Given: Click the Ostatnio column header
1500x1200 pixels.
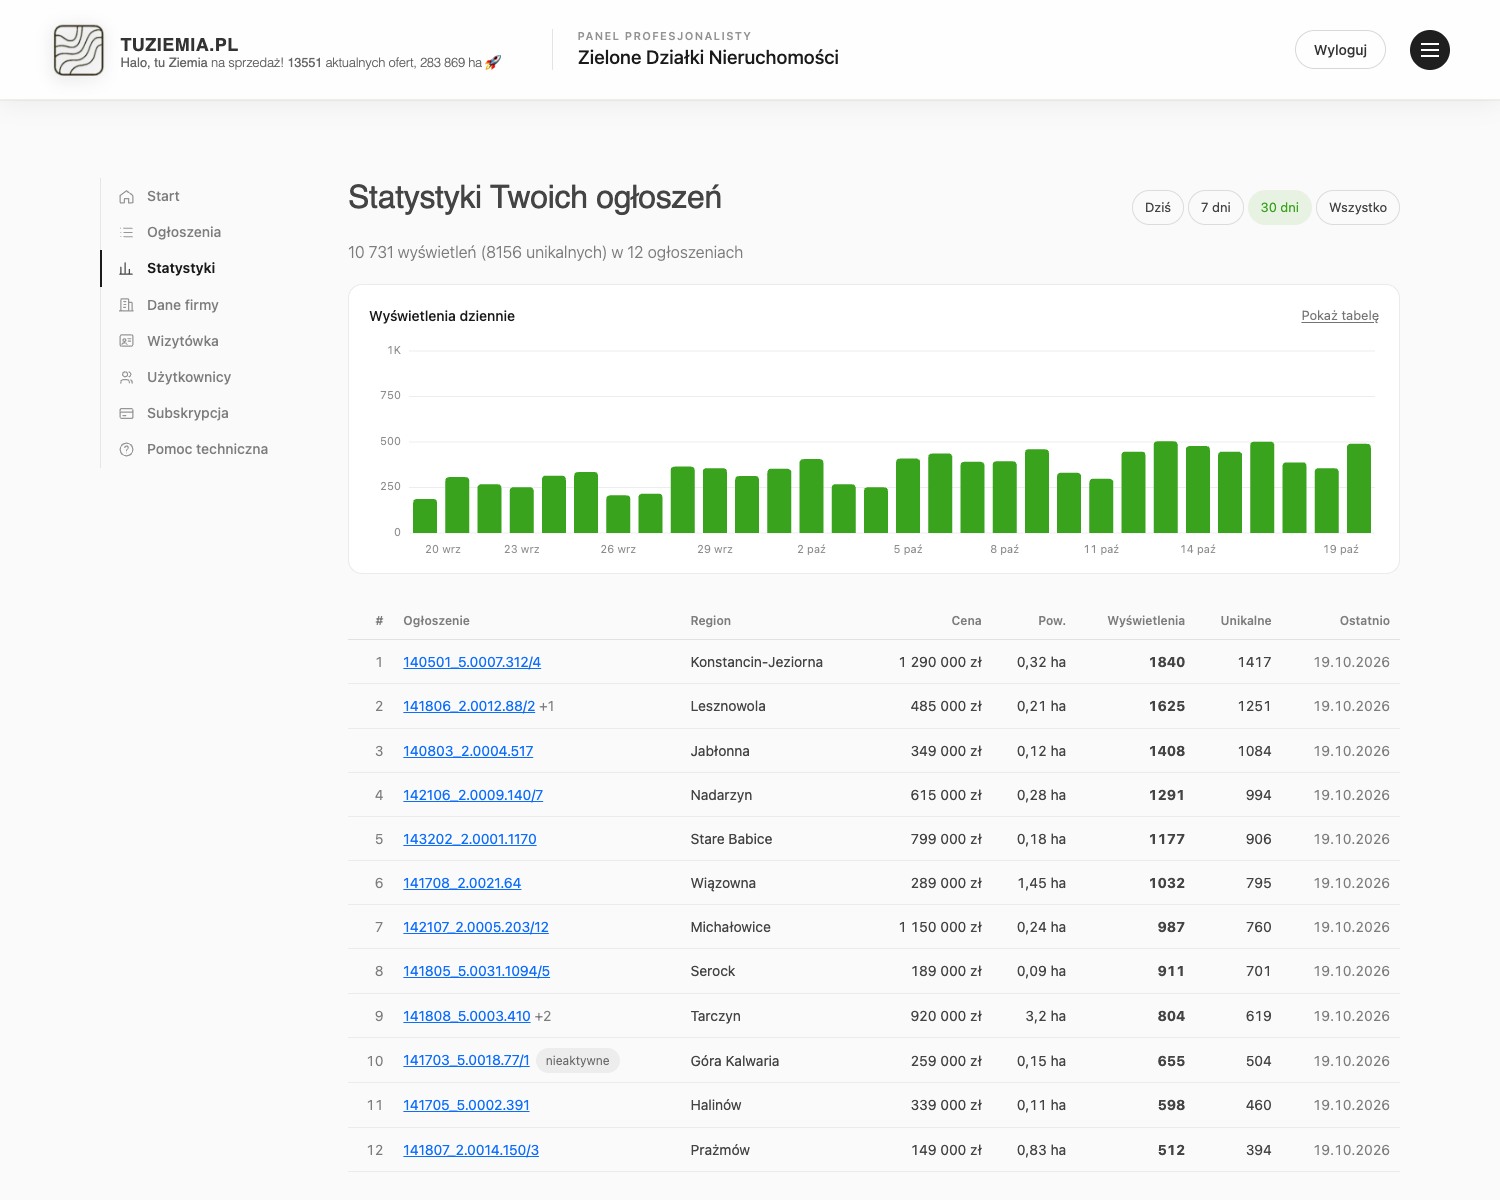Looking at the screenshot, I should (1365, 621).
